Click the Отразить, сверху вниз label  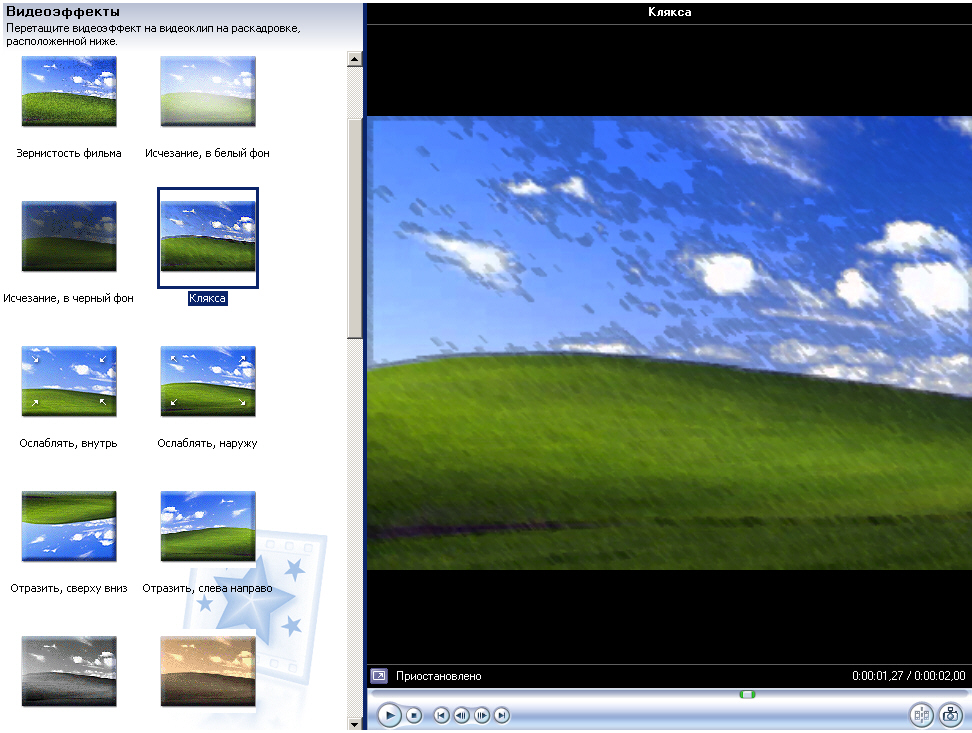pyautogui.click(x=69, y=589)
